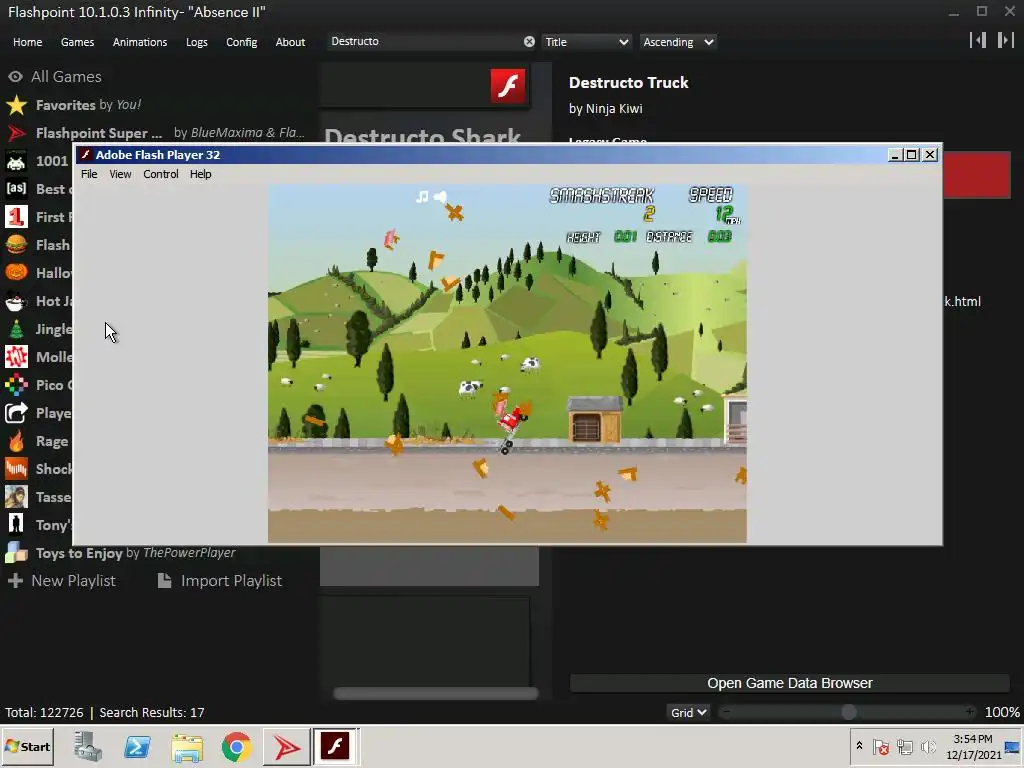
Task: Open File Explorer from taskbar
Action: pos(187,747)
